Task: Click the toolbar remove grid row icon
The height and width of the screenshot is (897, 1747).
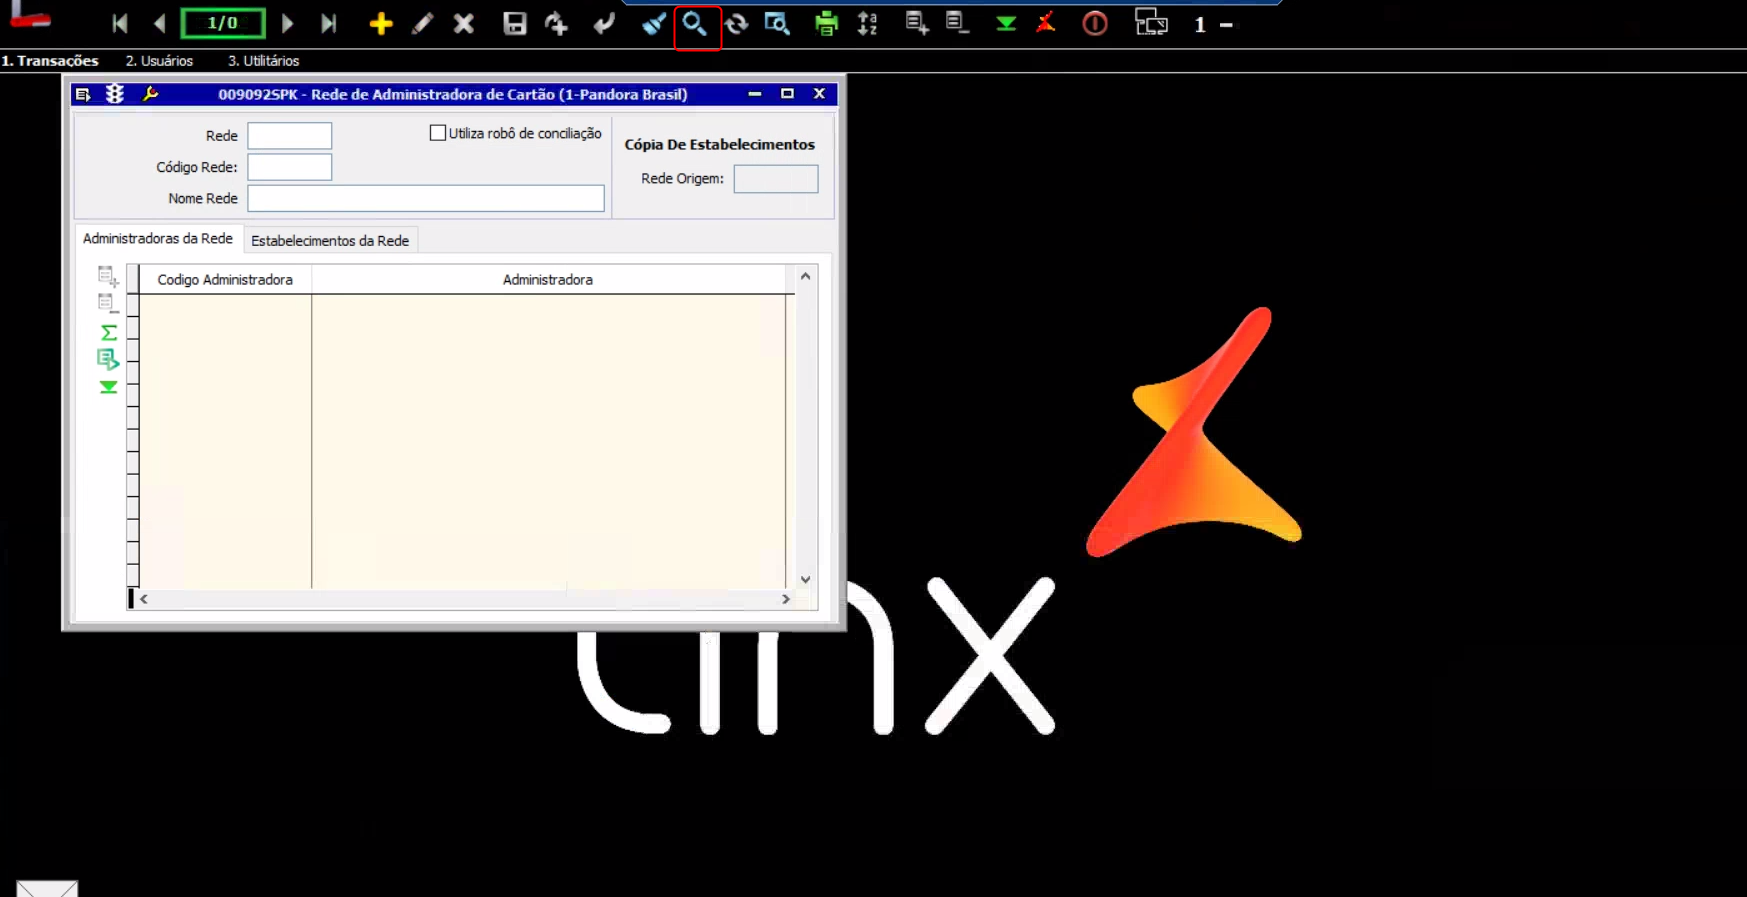Action: (958, 23)
